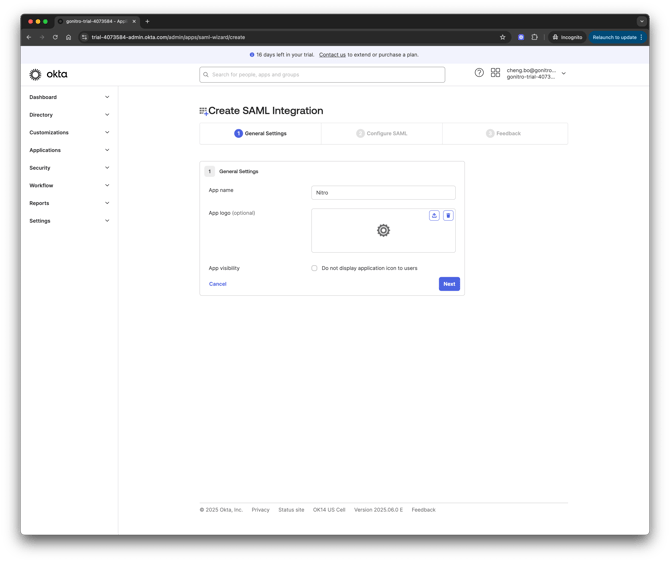Click the Incognito indicator
670x562 pixels.
pos(567,37)
